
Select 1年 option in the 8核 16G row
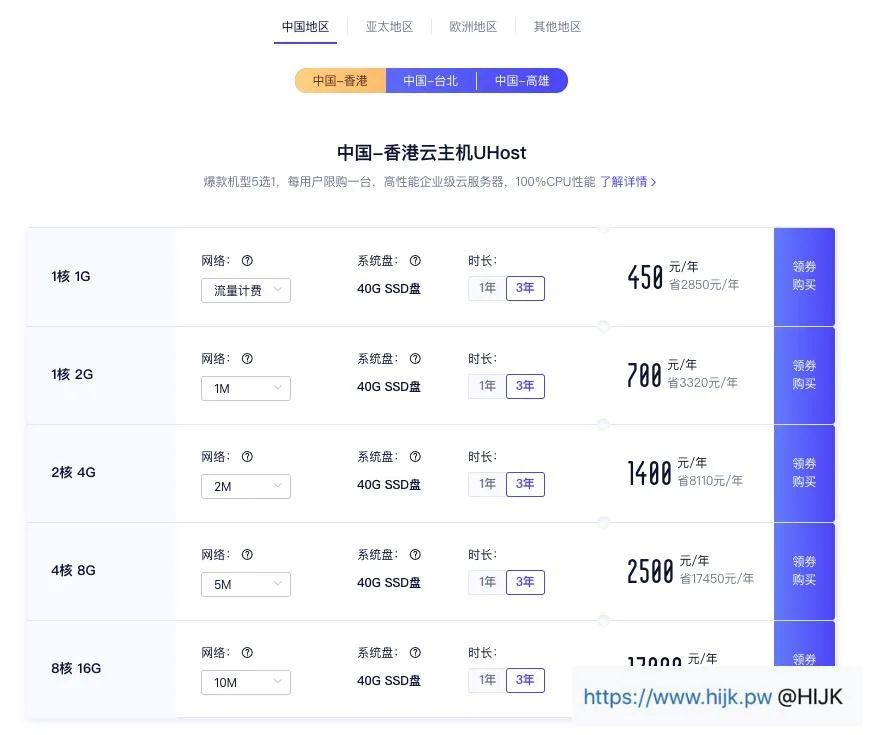486,680
